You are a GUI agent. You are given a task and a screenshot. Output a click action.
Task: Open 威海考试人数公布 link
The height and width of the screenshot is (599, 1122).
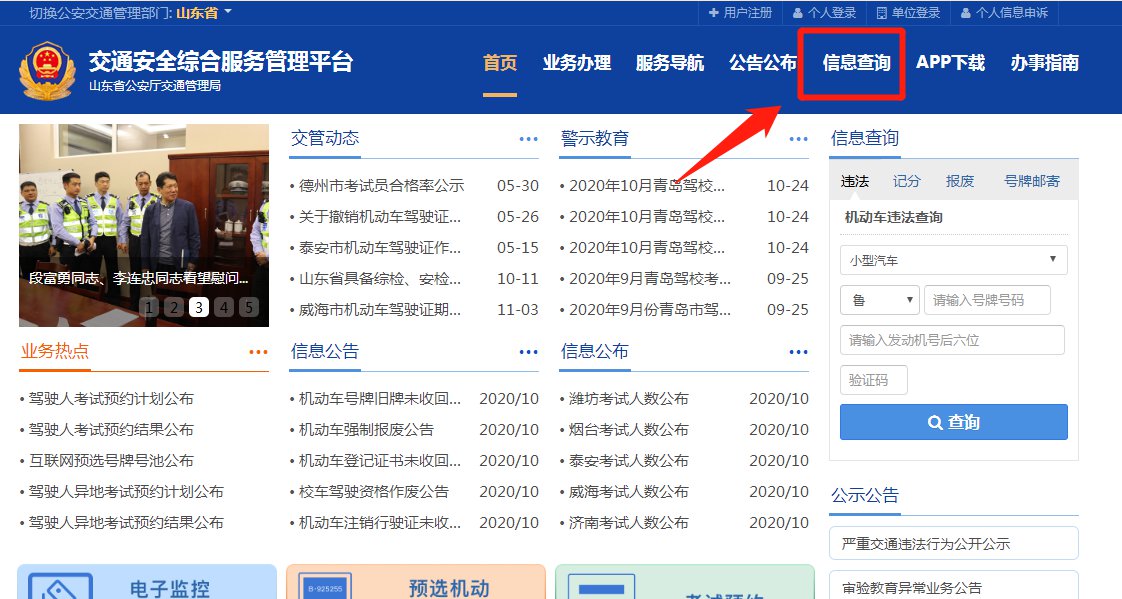pos(628,492)
